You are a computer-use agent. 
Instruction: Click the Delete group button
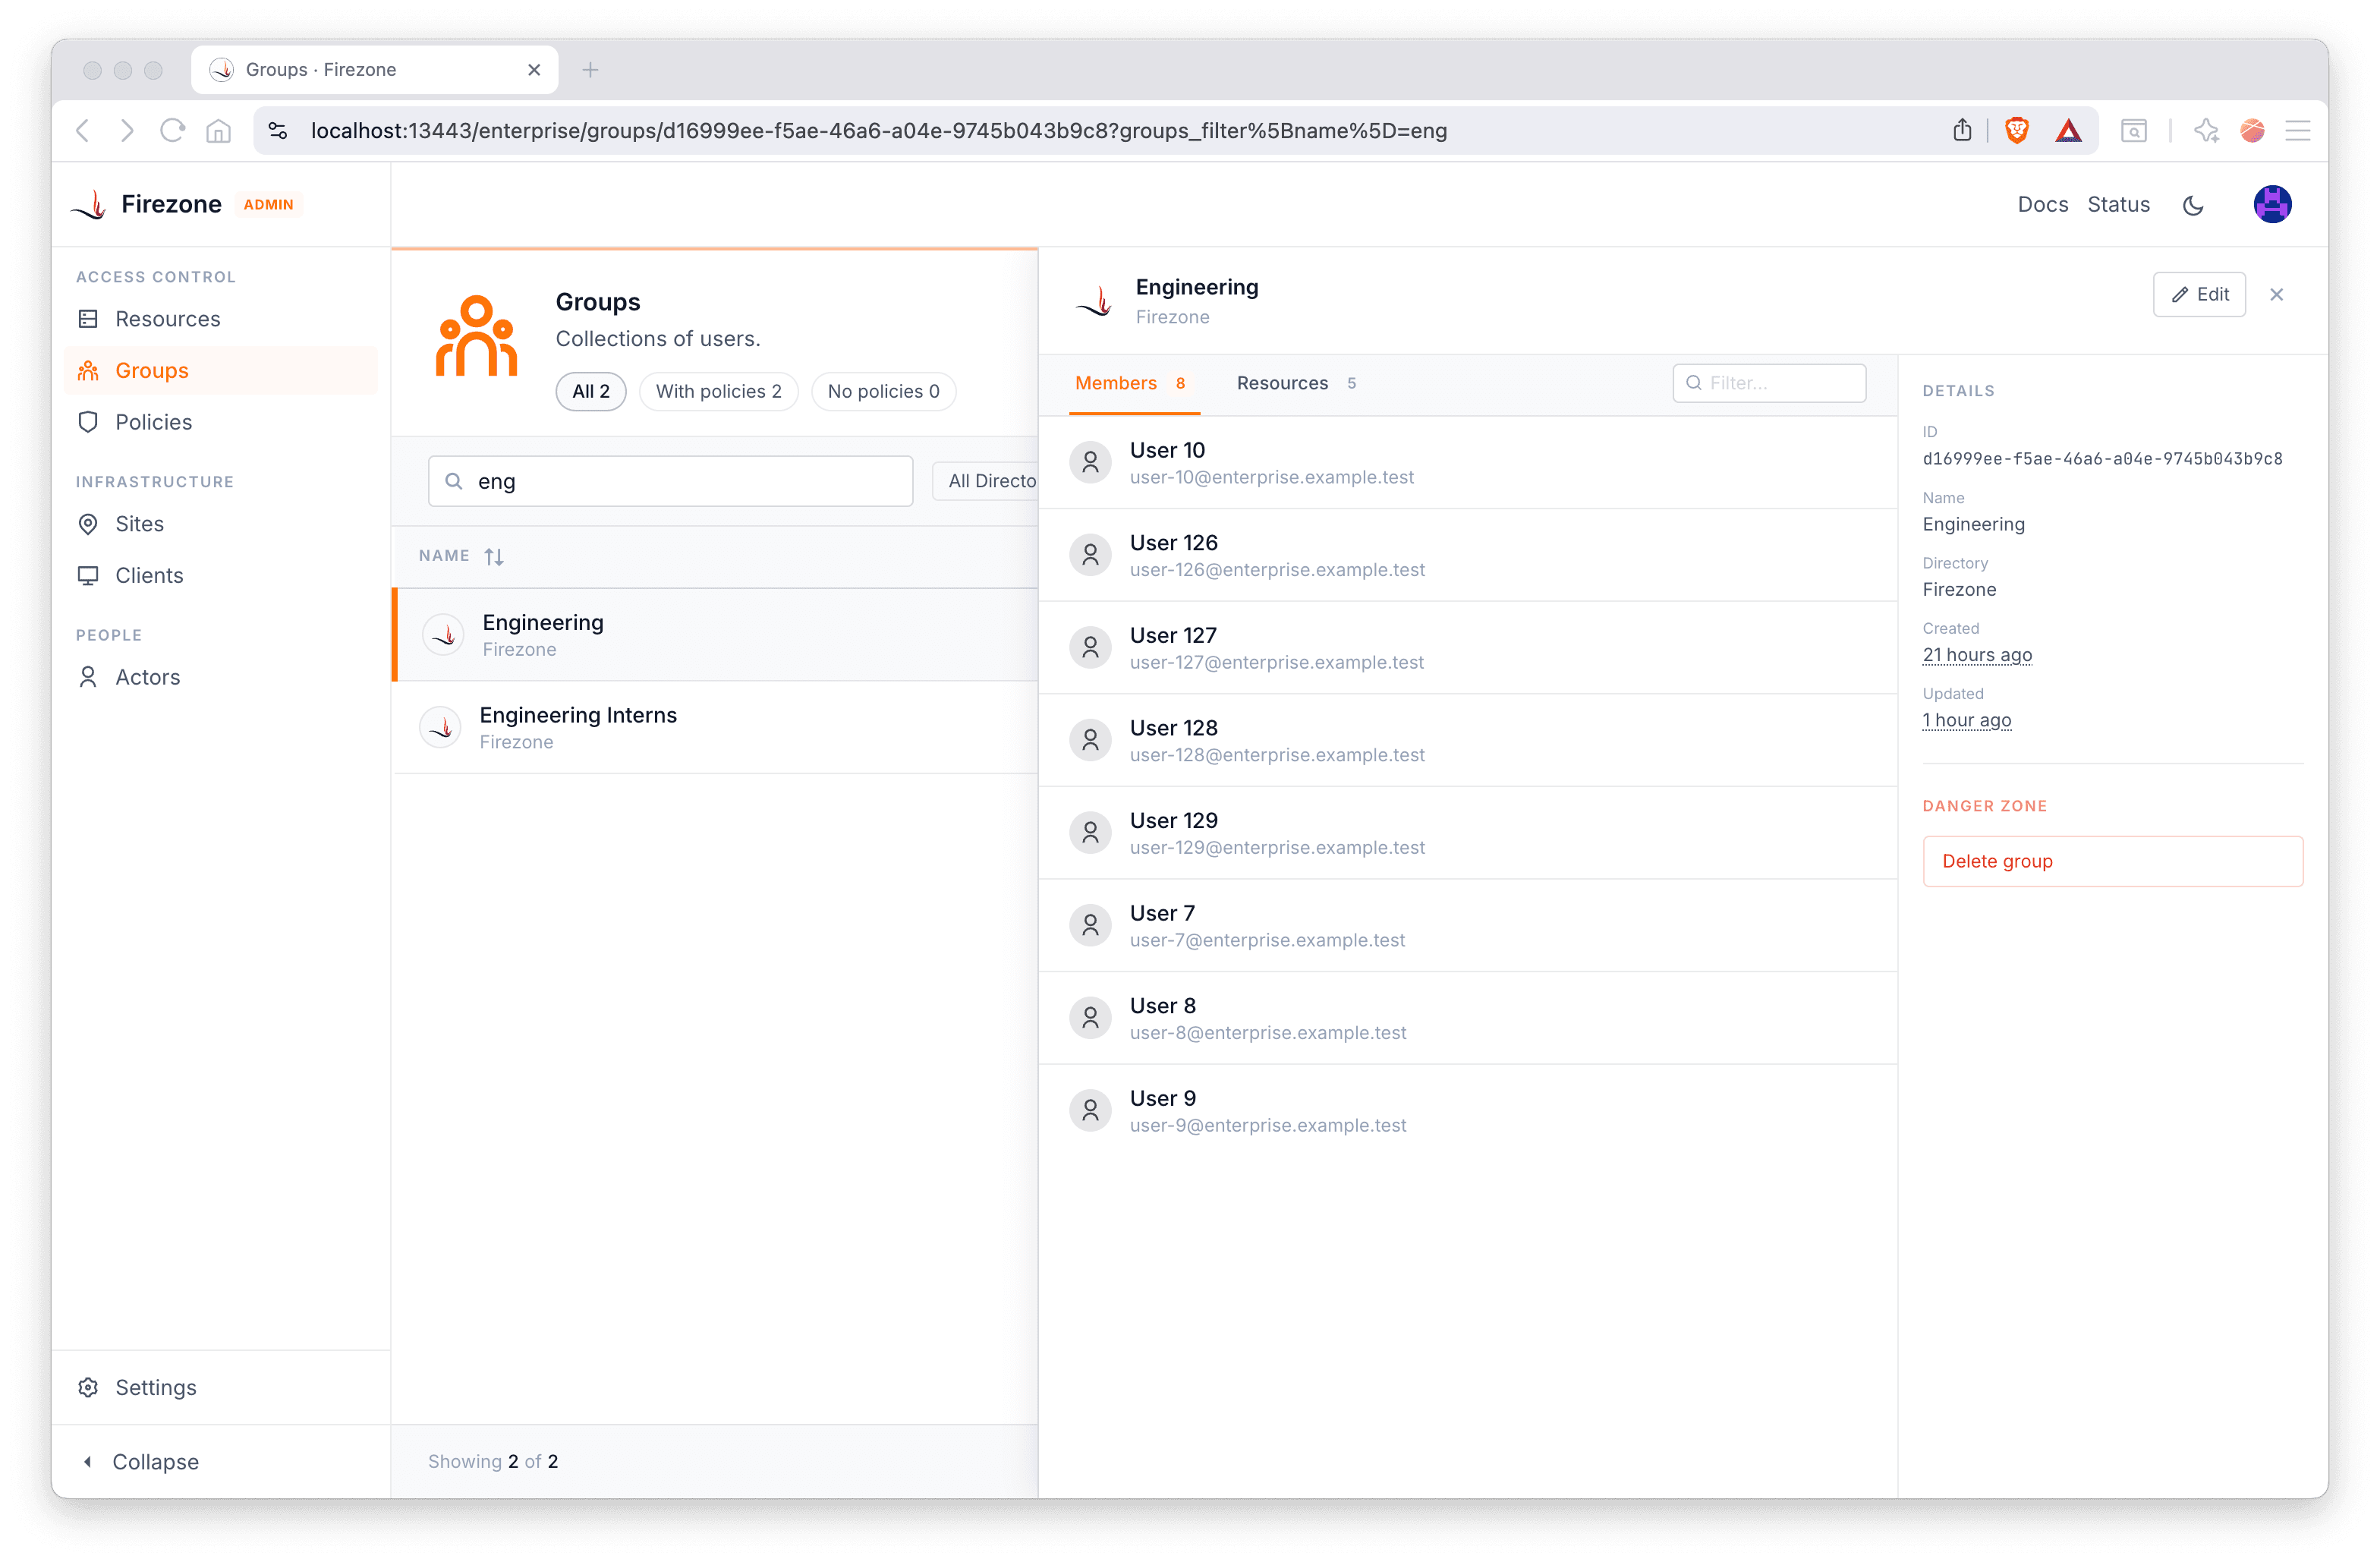tap(2111, 861)
